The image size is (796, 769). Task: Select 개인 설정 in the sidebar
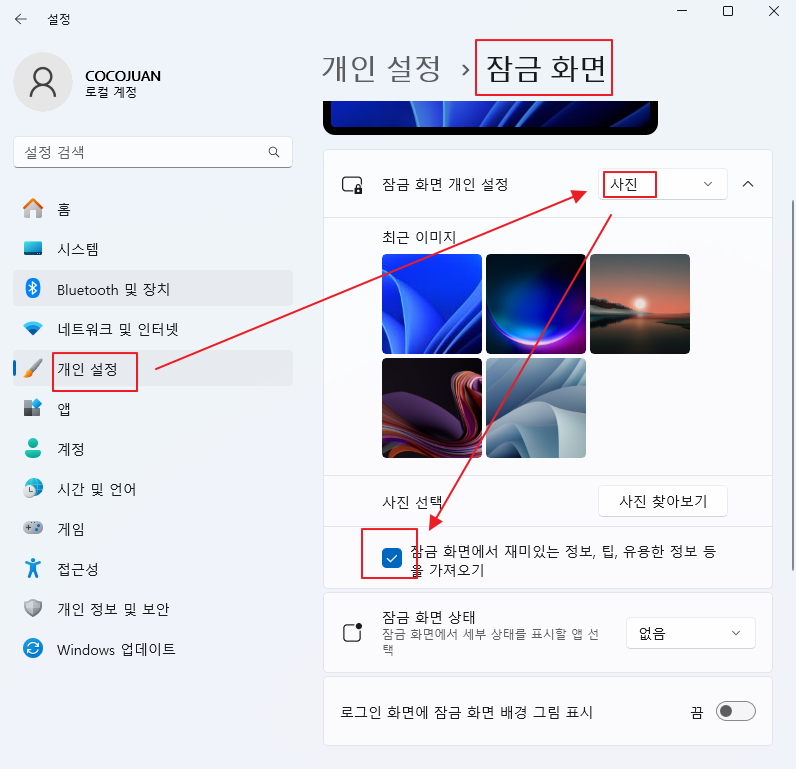tap(153, 369)
